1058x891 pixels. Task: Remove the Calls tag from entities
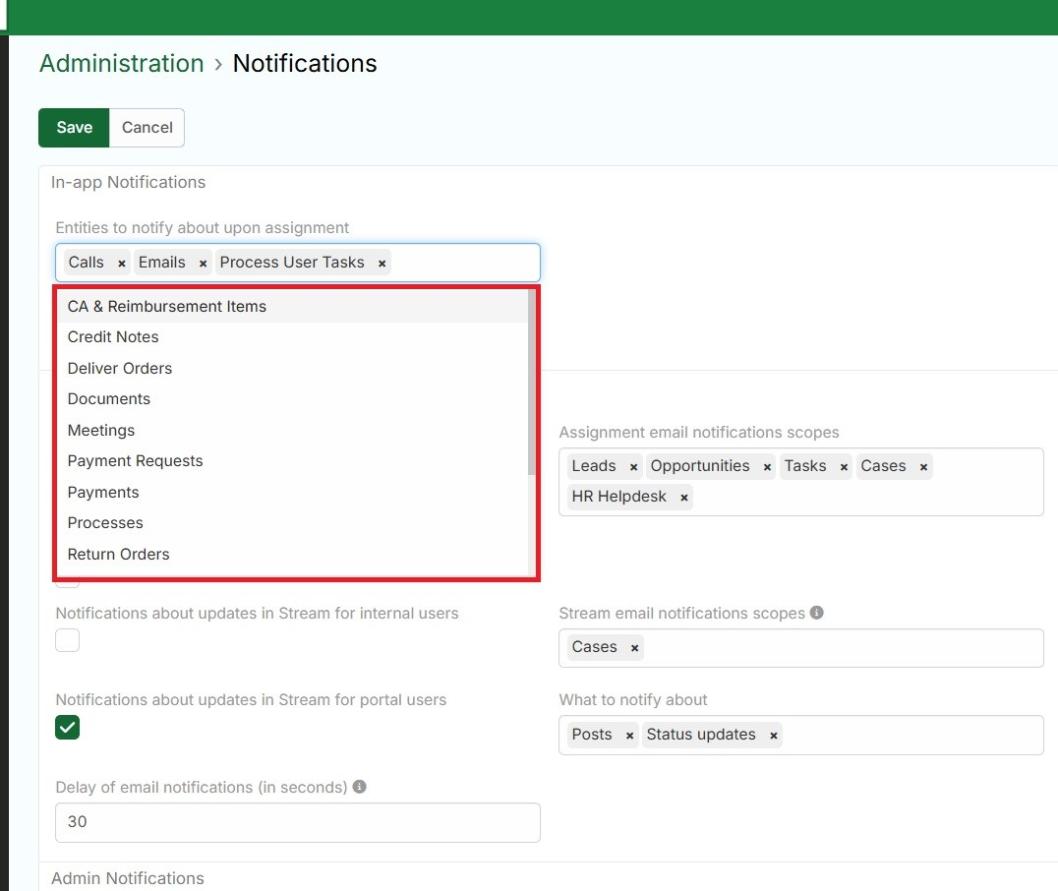point(122,263)
